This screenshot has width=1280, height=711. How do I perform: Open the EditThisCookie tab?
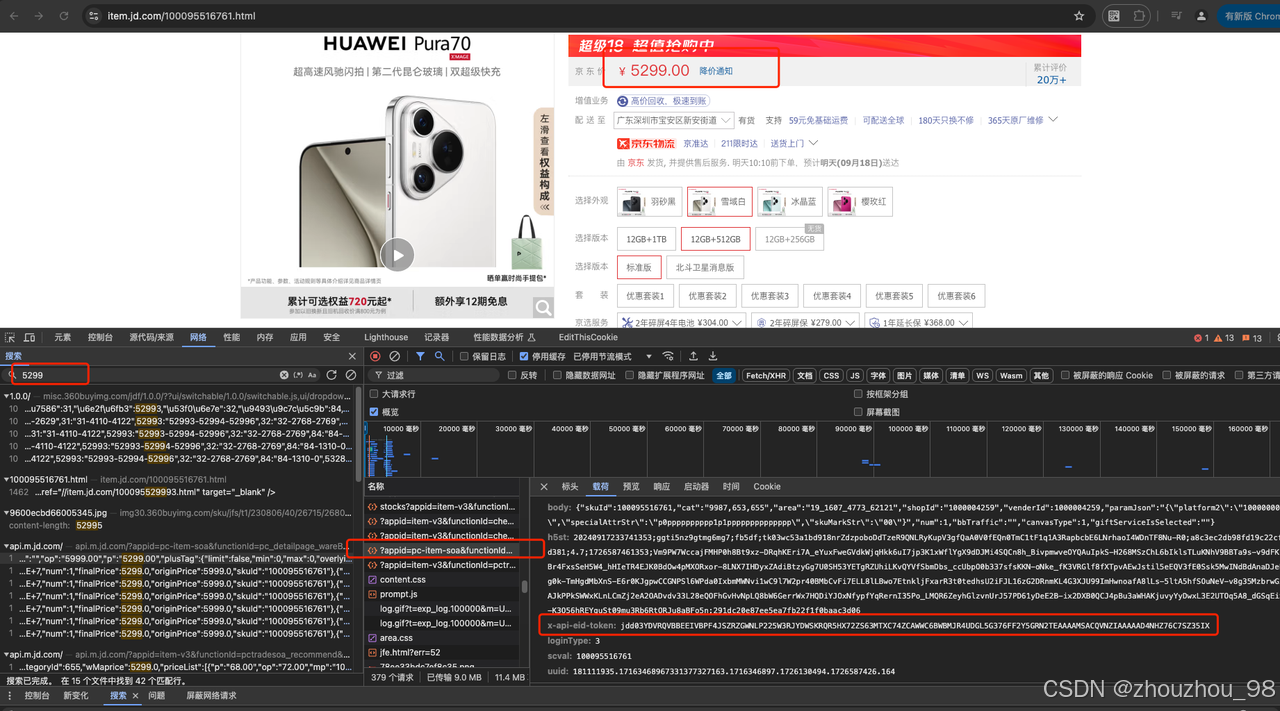tap(588, 338)
